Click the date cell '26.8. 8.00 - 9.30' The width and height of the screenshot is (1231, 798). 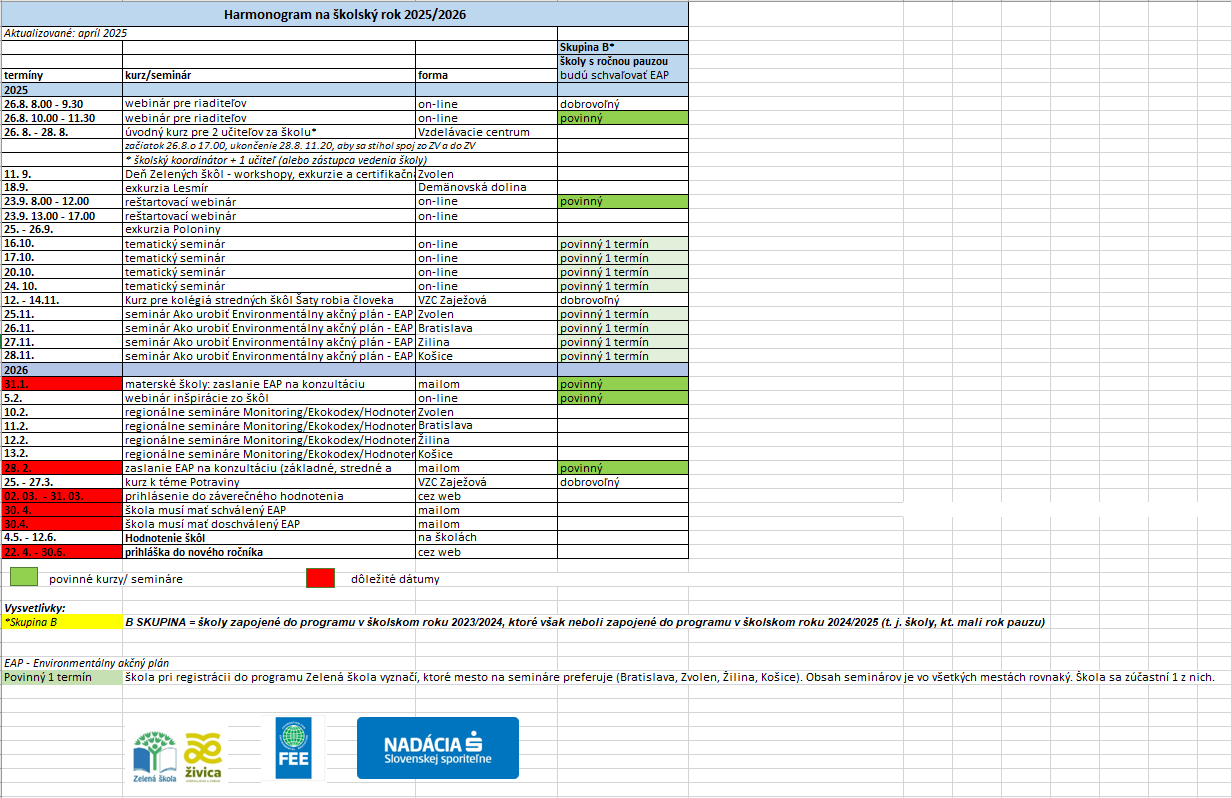61,103
